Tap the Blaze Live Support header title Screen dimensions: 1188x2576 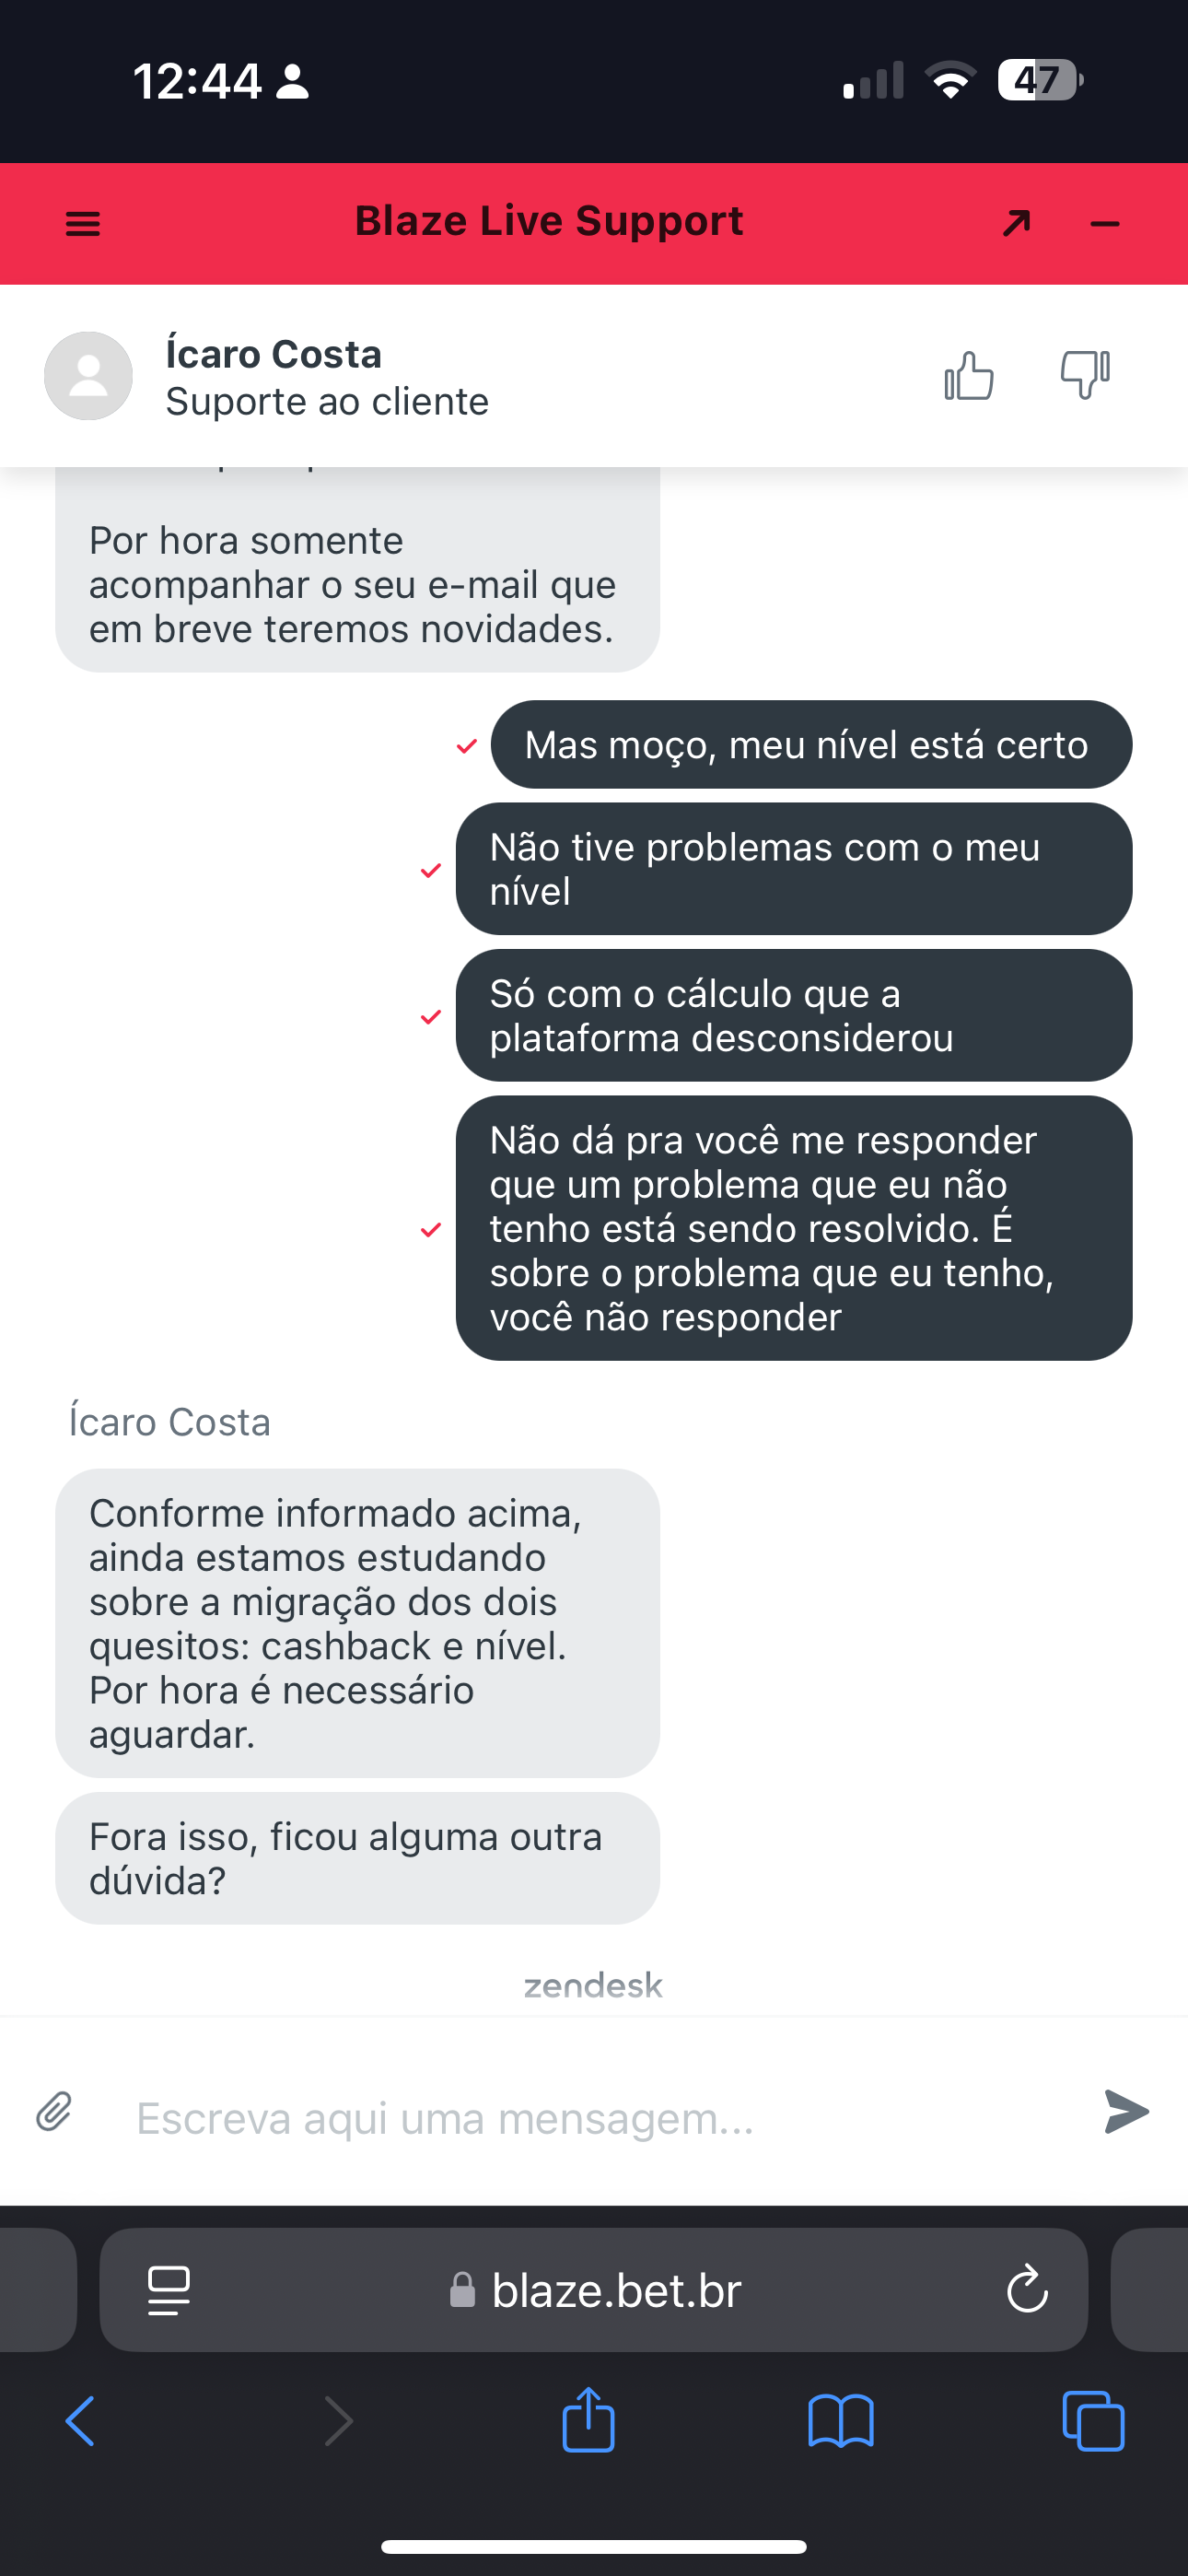coord(549,221)
